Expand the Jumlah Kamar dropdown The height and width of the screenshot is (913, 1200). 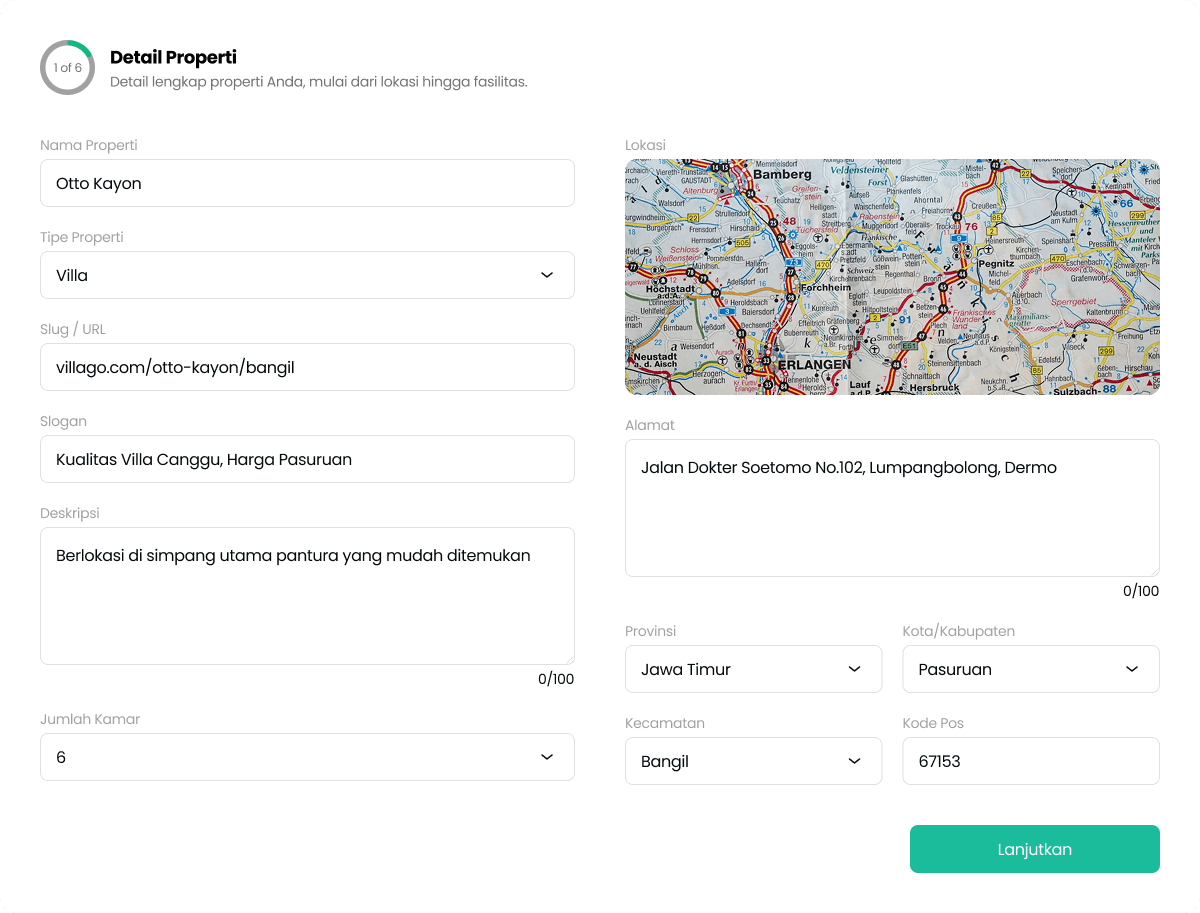point(307,757)
